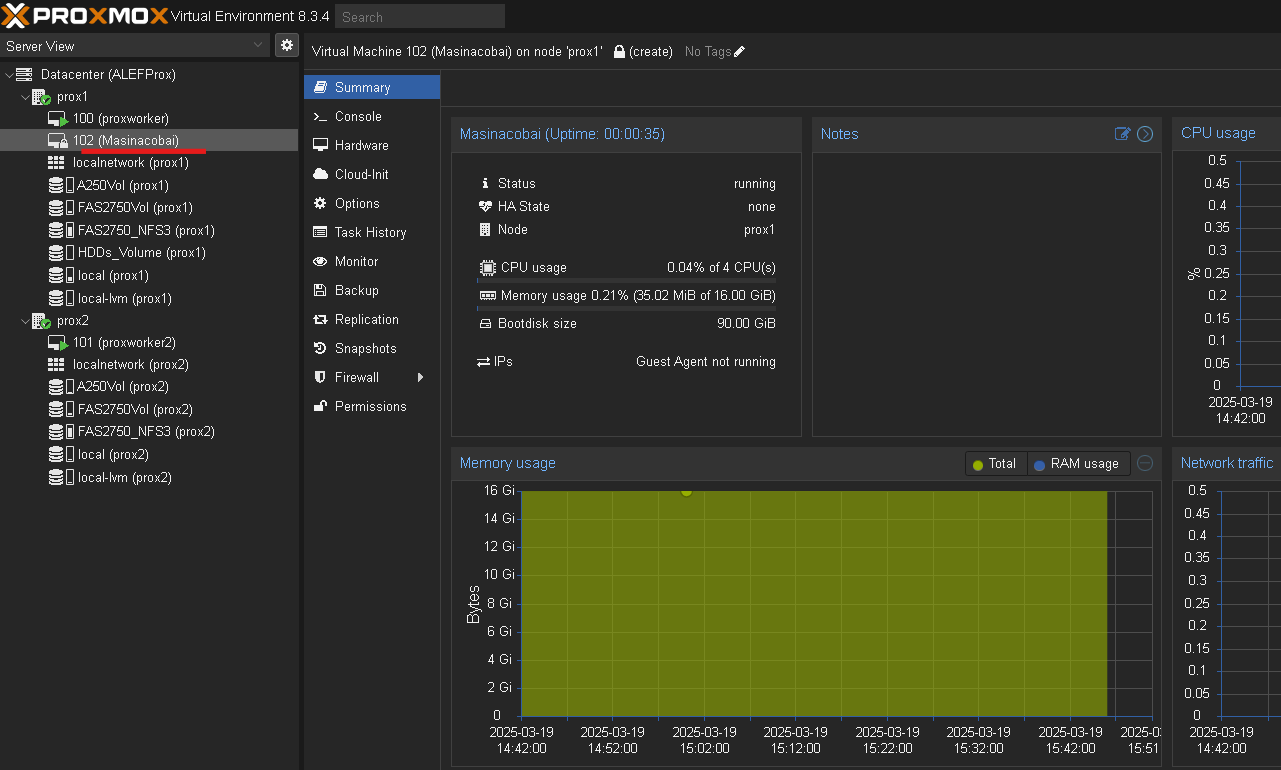Collapse the Datacenter (ALEFProx) tree
This screenshot has width=1281, height=770.
[x=10, y=75]
